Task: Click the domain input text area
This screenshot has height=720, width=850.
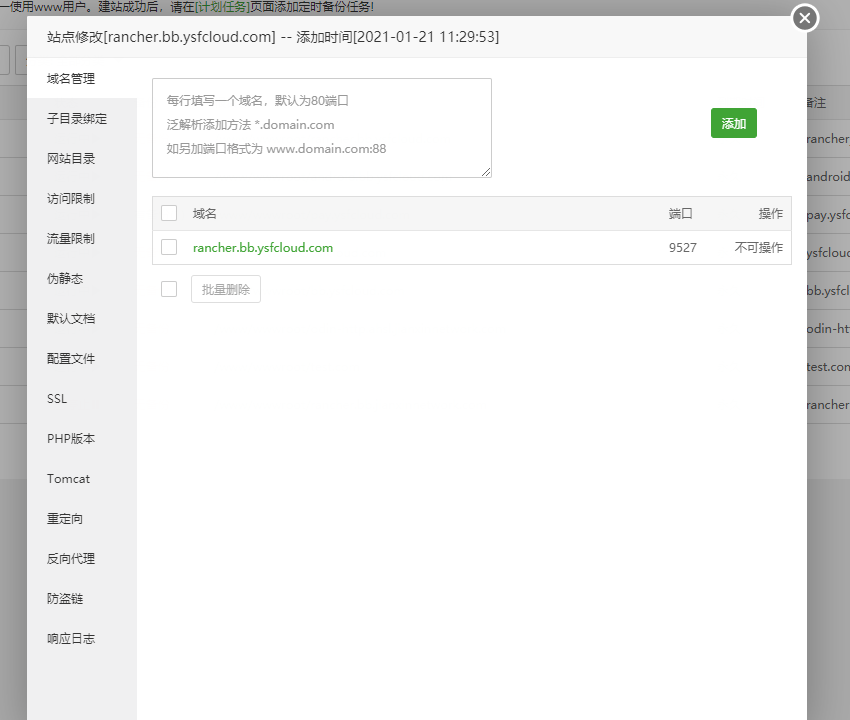Action: (320, 128)
